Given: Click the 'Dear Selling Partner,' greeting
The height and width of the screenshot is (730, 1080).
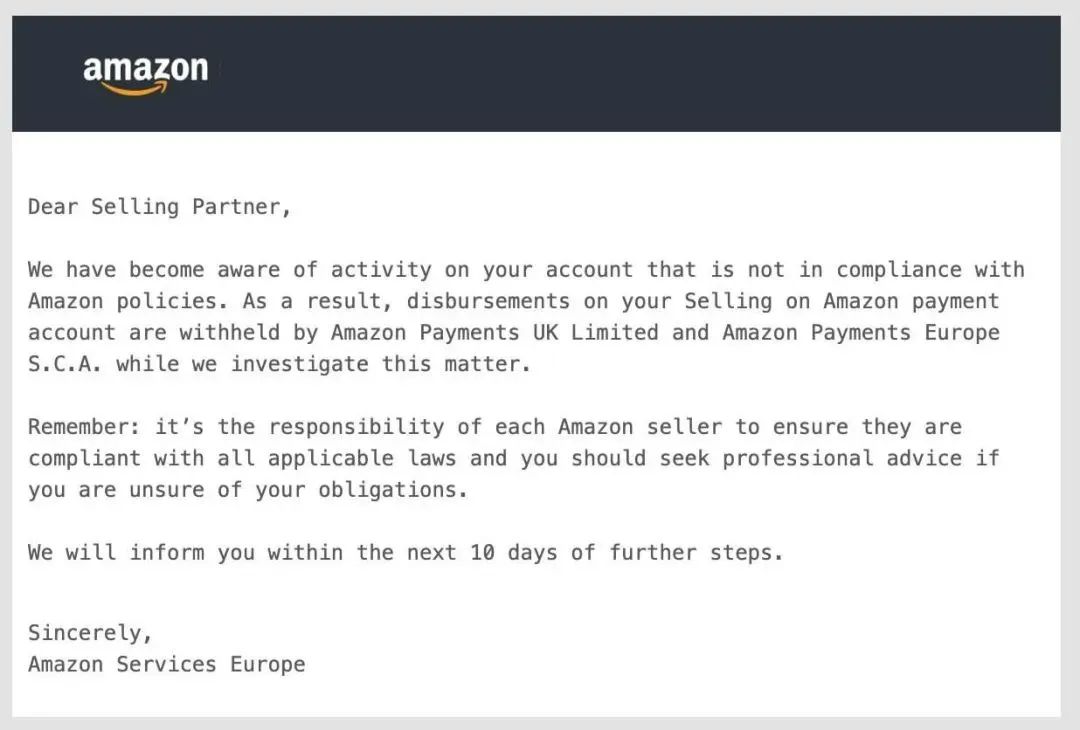Looking at the screenshot, I should tap(160, 207).
